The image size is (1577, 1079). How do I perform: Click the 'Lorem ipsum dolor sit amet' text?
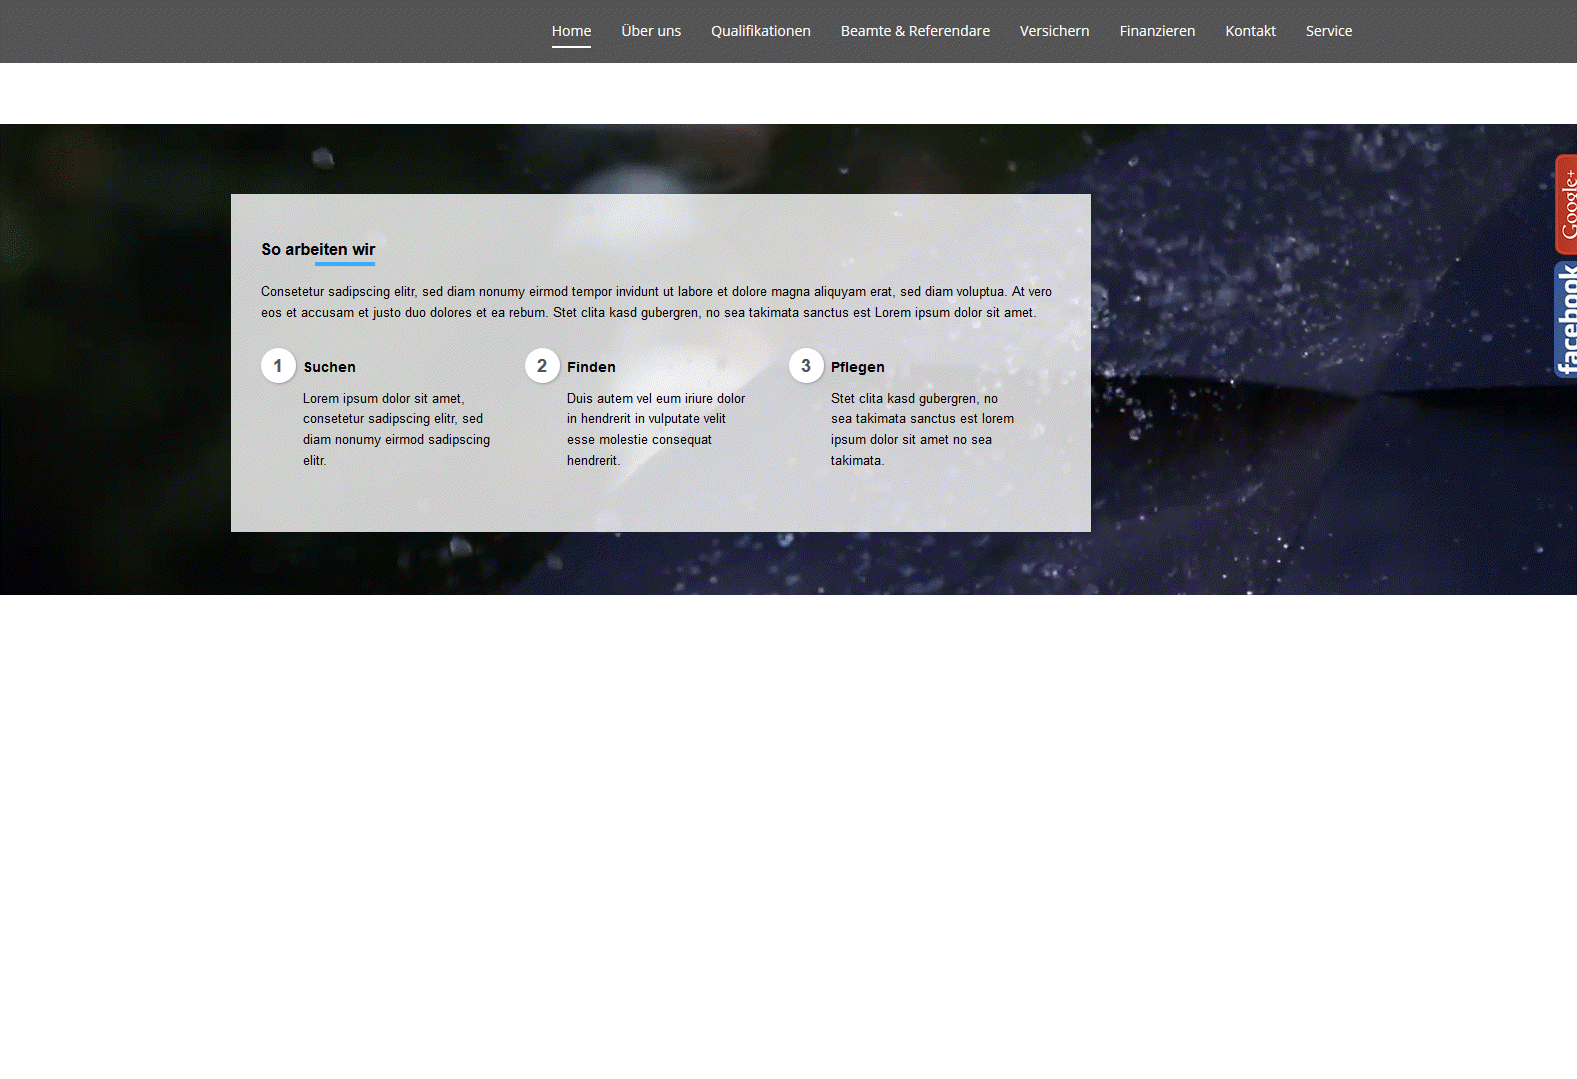[397, 429]
